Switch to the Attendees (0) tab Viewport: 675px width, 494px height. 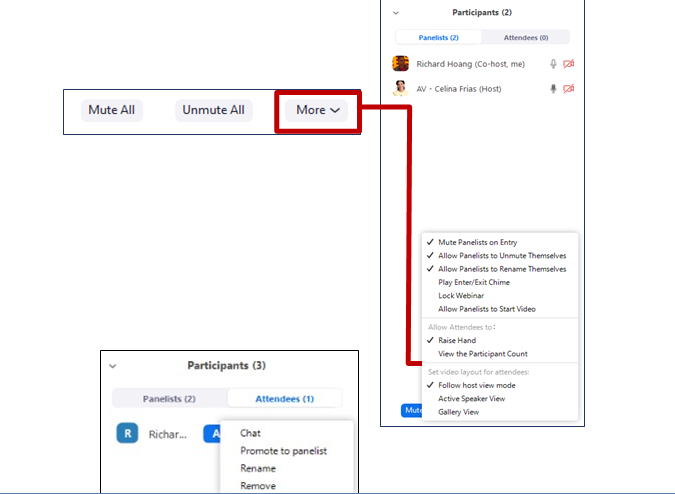click(x=524, y=37)
